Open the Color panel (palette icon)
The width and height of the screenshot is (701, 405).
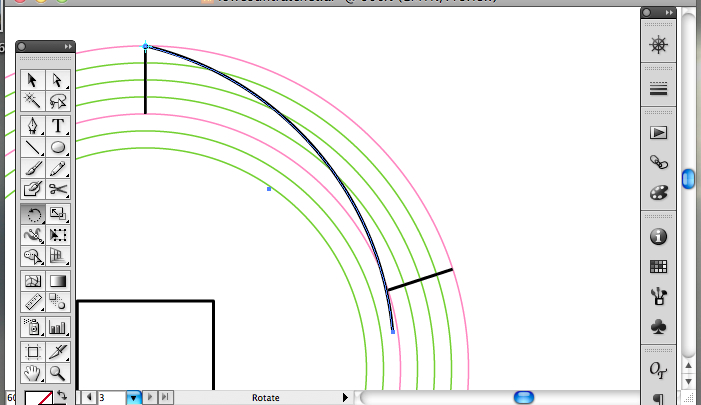[659, 193]
